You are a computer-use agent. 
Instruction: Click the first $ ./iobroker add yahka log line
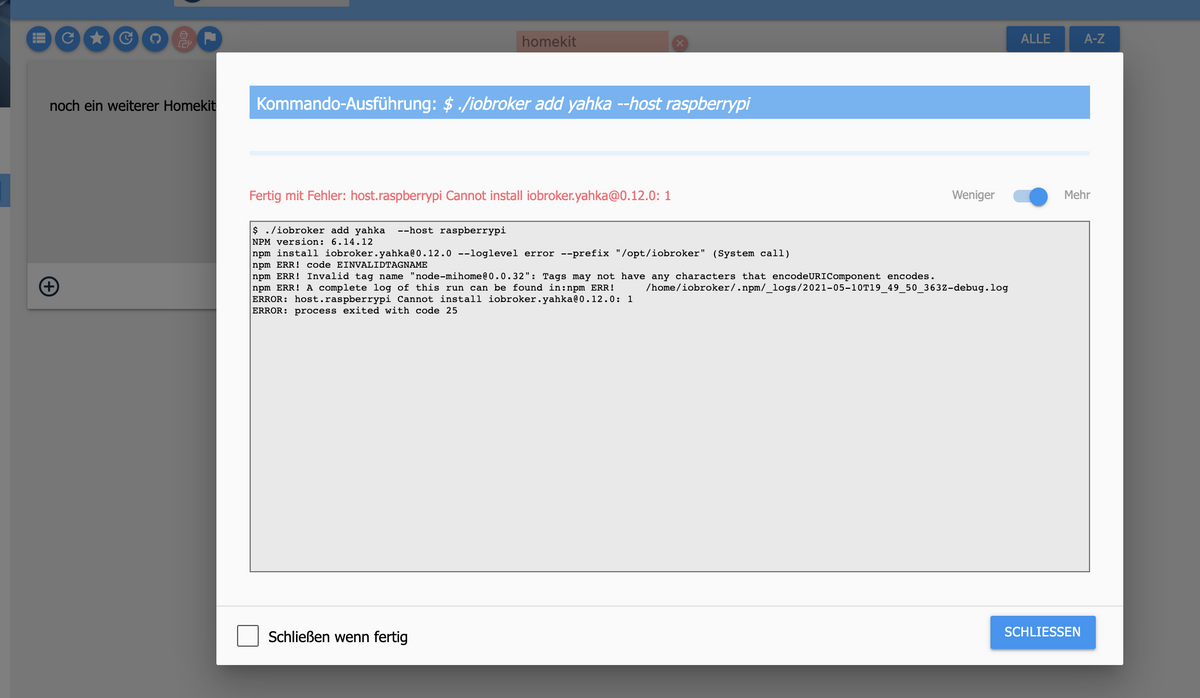click(379, 231)
